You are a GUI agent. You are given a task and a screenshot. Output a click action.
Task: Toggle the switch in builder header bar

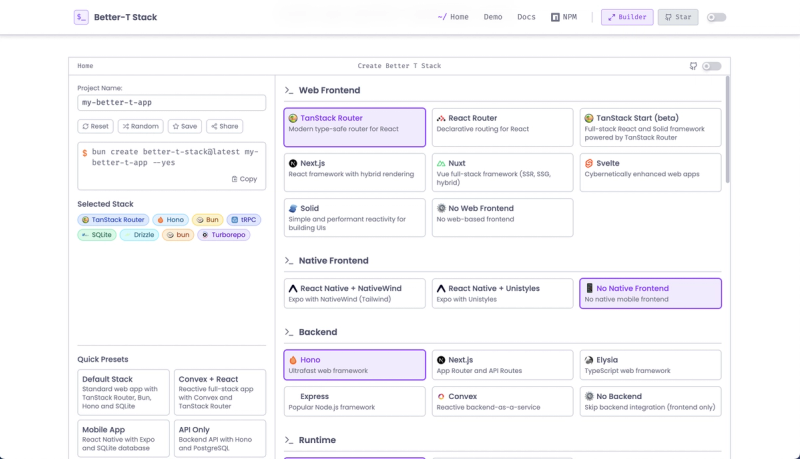coord(712,66)
